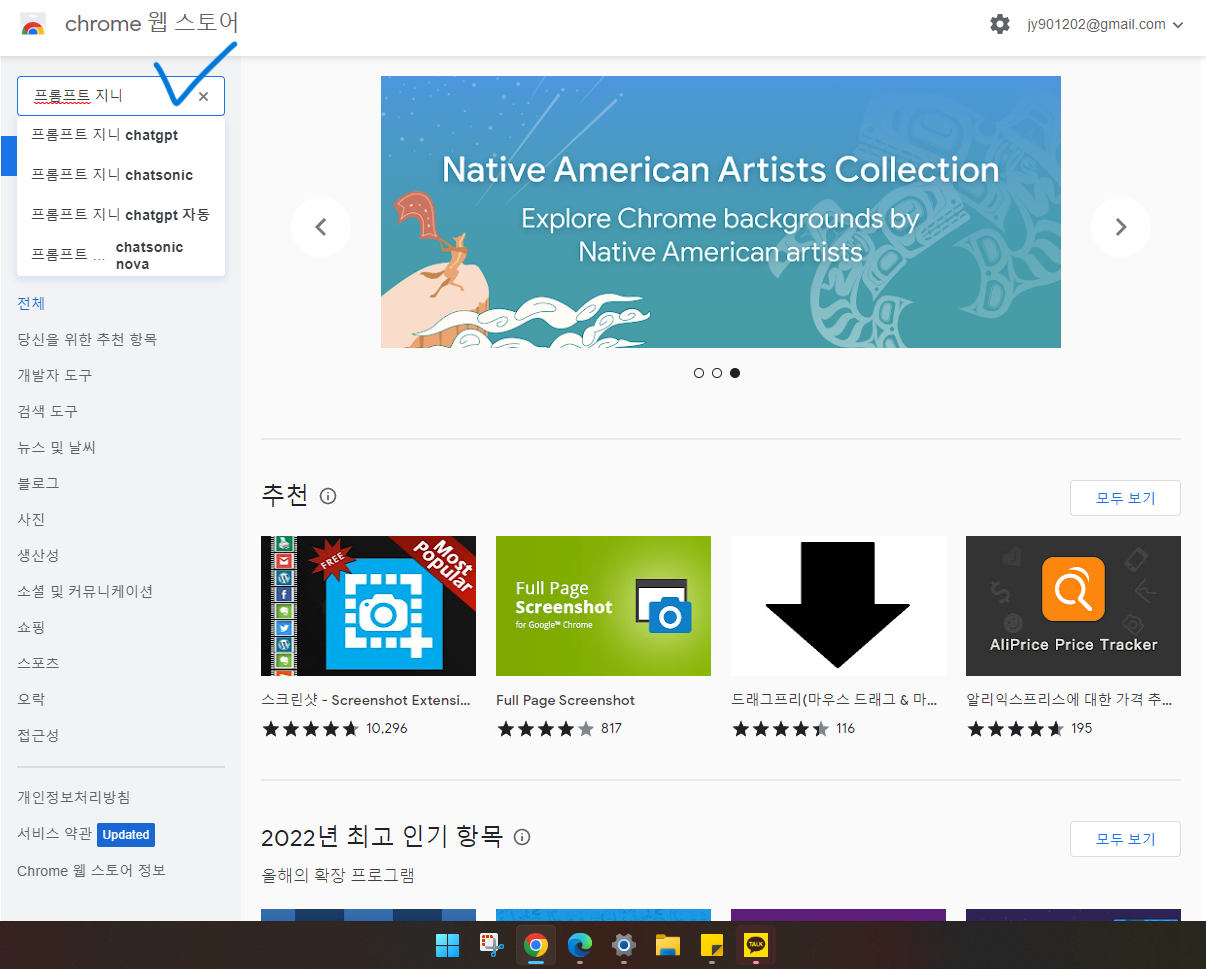Viewport: 1206px width, 969px height.
Task: Choose suggestion 프롬프트 지니 chatsonic
Action: [x=121, y=175]
